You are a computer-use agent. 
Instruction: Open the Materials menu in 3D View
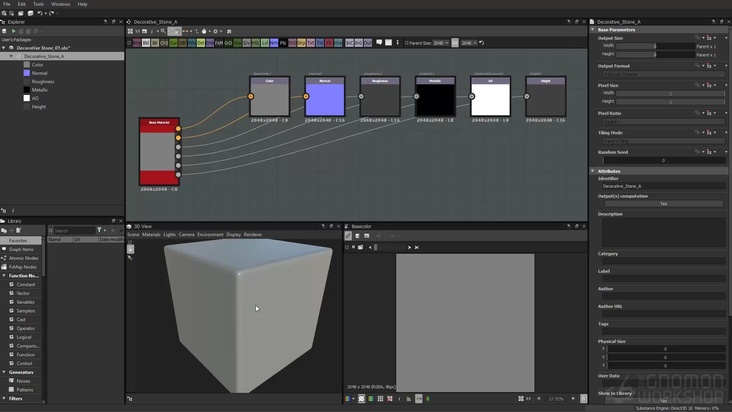(151, 234)
